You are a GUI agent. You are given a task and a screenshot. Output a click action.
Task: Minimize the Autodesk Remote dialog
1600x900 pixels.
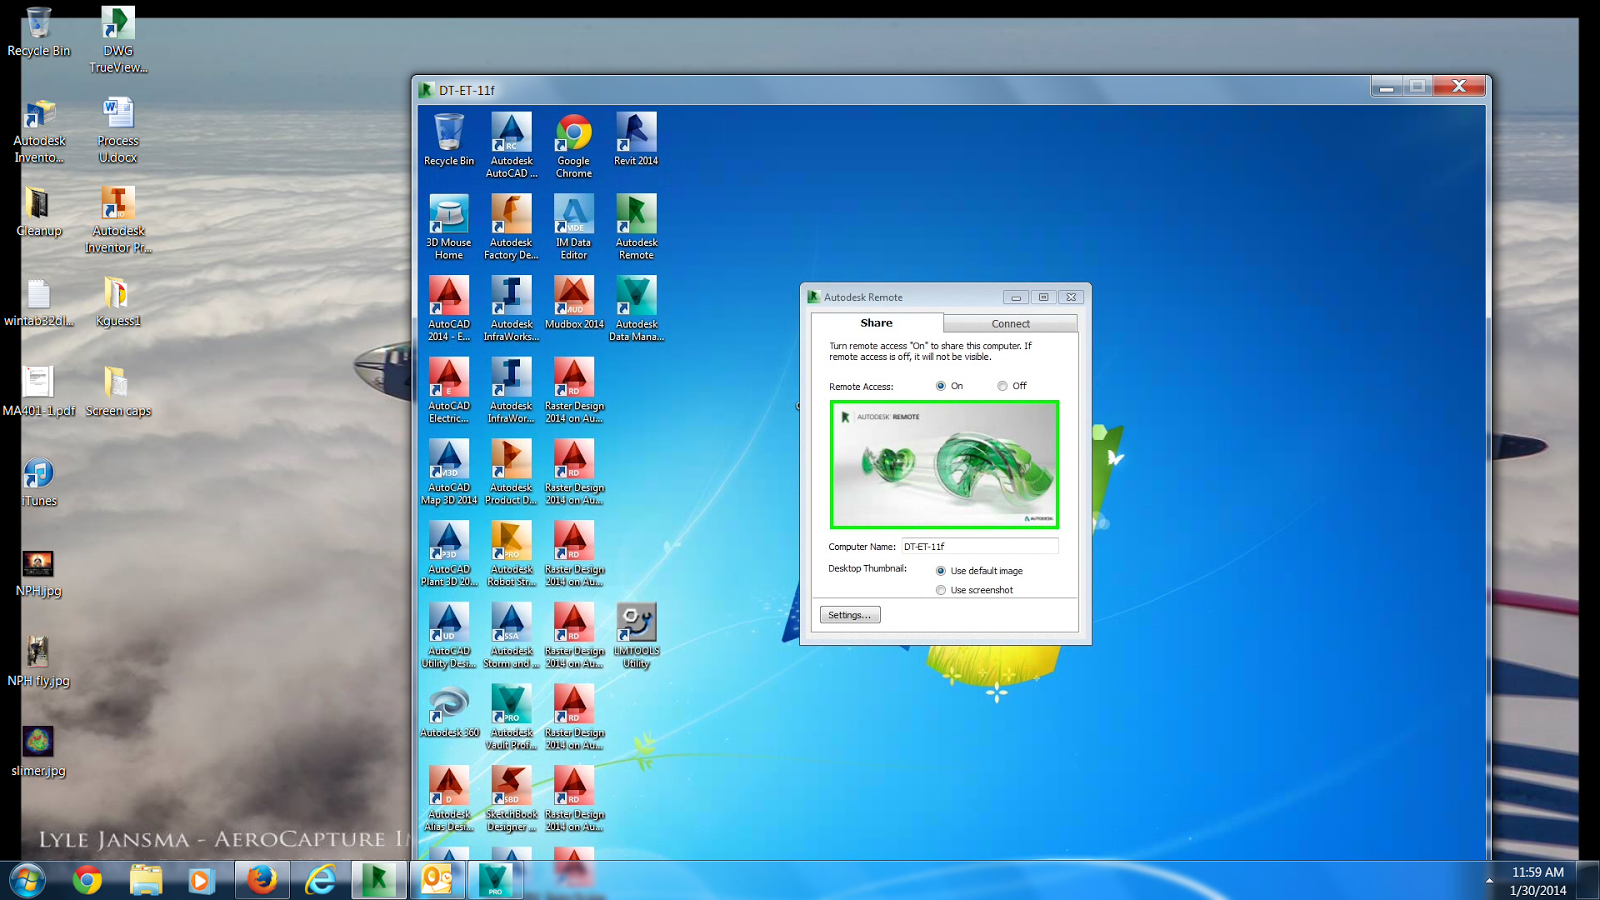click(1015, 297)
